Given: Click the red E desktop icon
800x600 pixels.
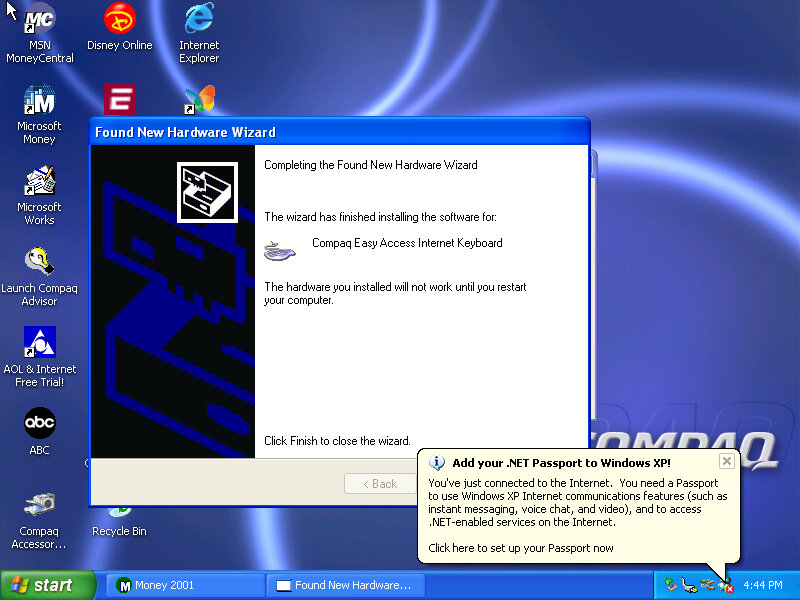Looking at the screenshot, I should pos(120,100).
